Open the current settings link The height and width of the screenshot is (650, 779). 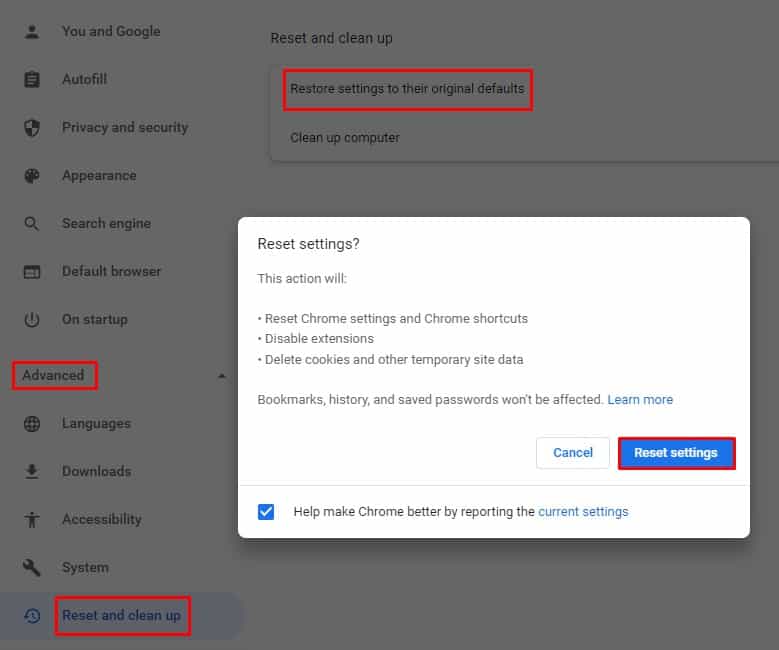click(x=583, y=512)
